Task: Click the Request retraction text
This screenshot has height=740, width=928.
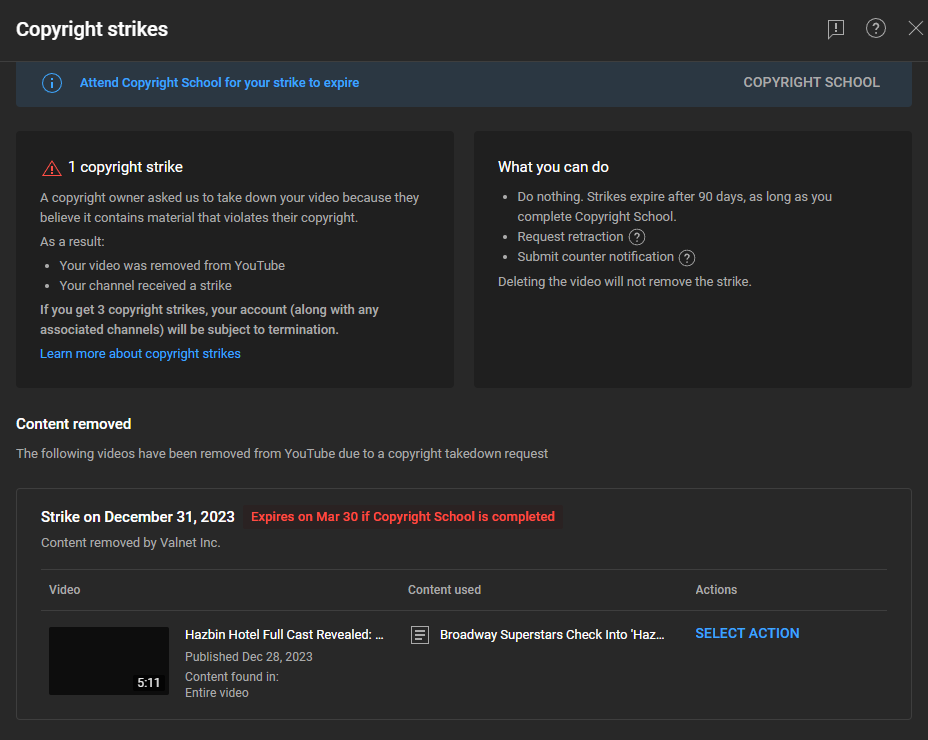Action: pyautogui.click(x=570, y=237)
